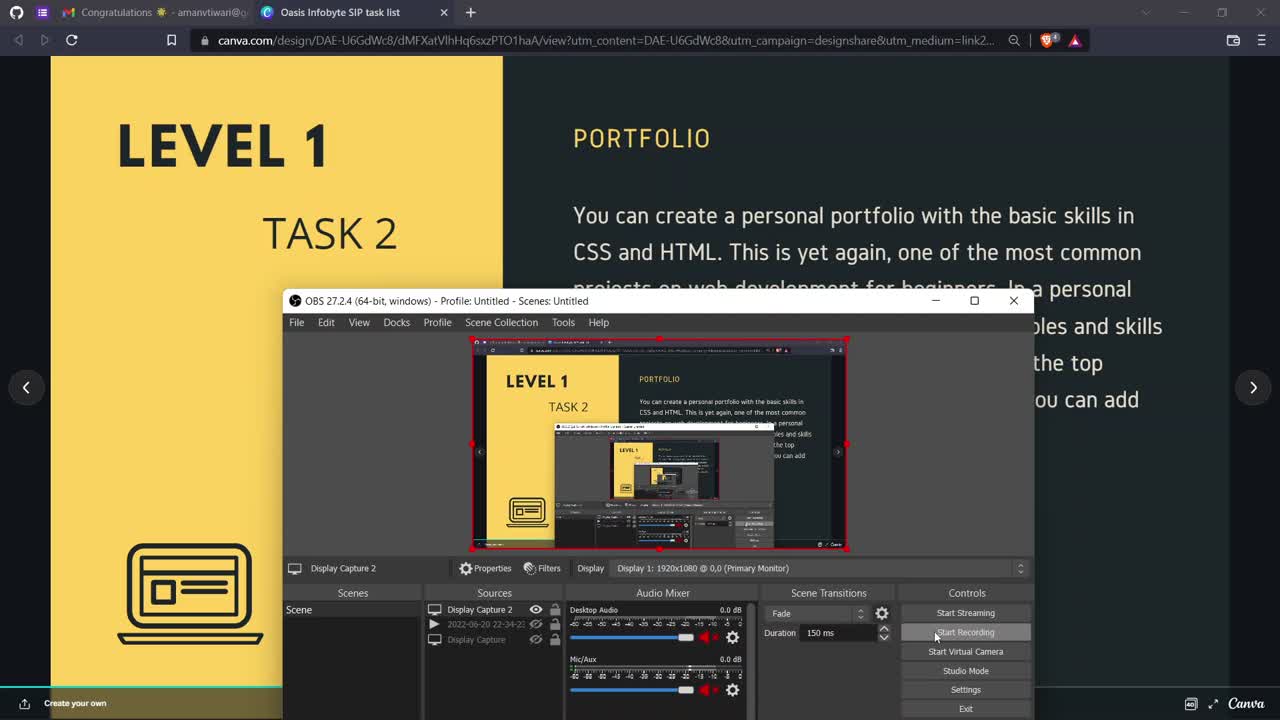This screenshot has width=1280, height=720.
Task: Expand the Display monitor selection dropdown
Action: click(x=1020, y=568)
